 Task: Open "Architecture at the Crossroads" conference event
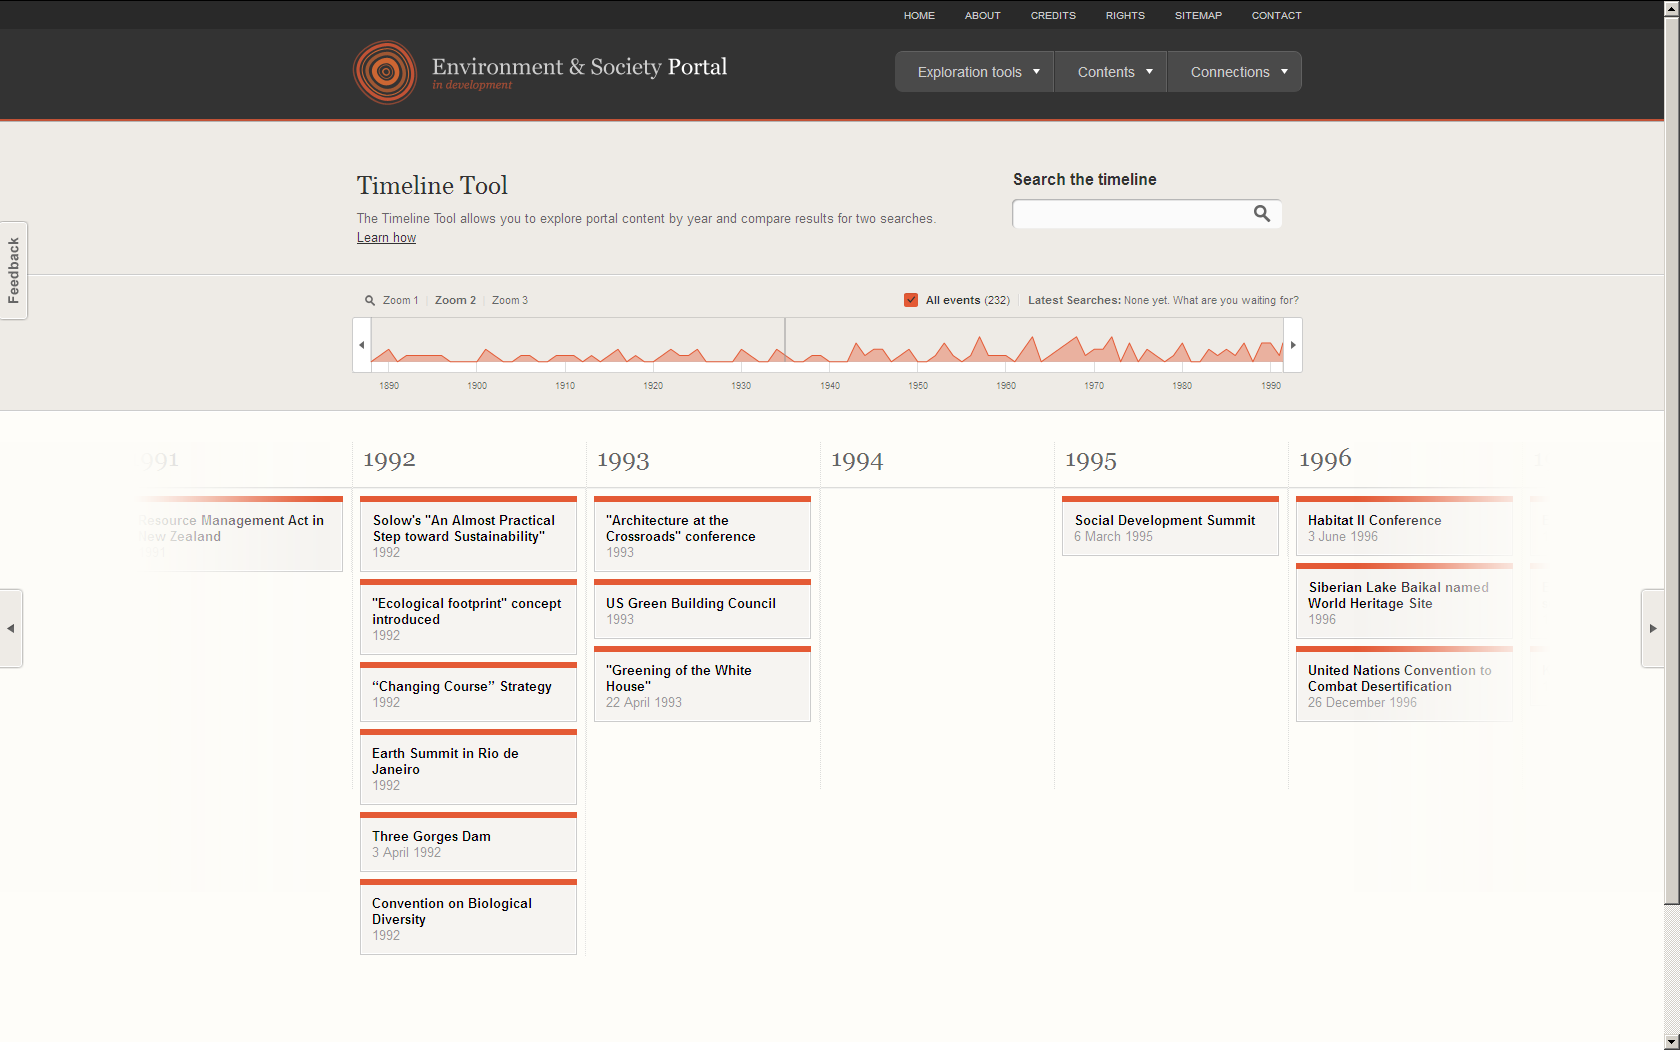(702, 534)
